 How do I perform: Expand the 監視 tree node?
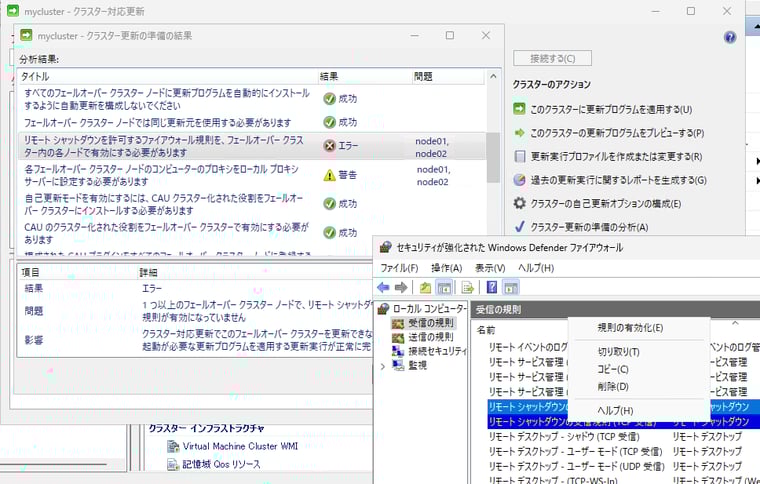pos(383,366)
